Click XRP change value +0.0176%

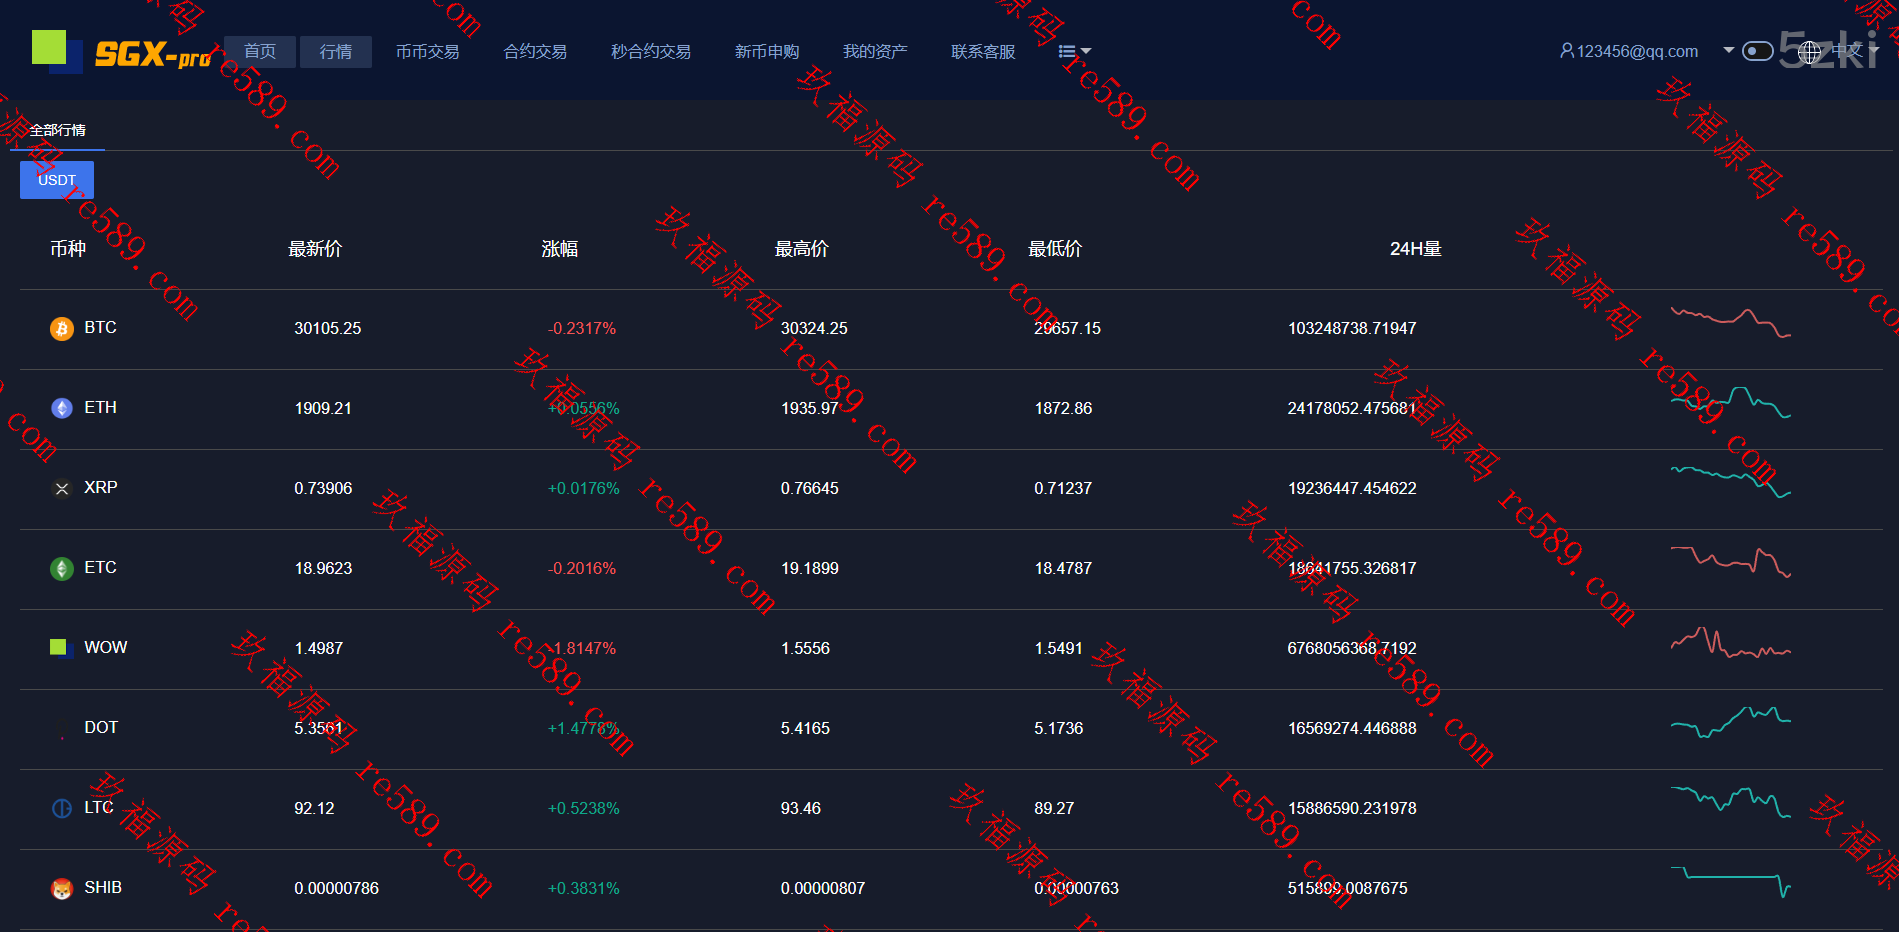tap(584, 489)
